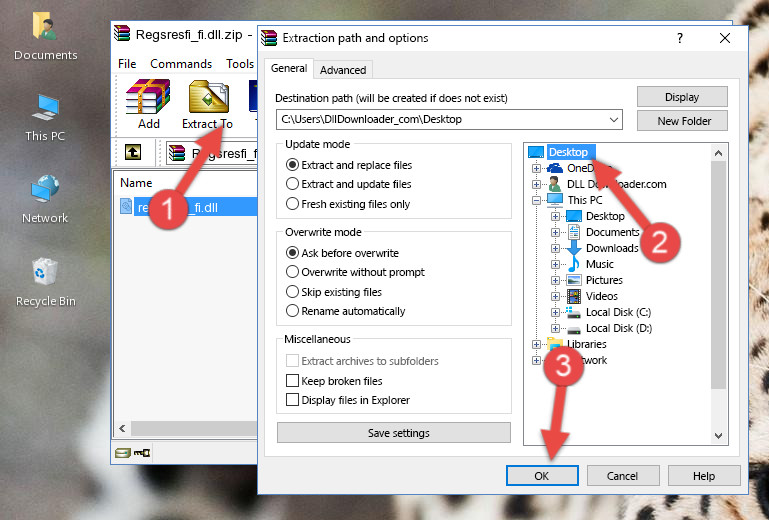
Task: Click the key password icon in status bar
Action: point(142,452)
